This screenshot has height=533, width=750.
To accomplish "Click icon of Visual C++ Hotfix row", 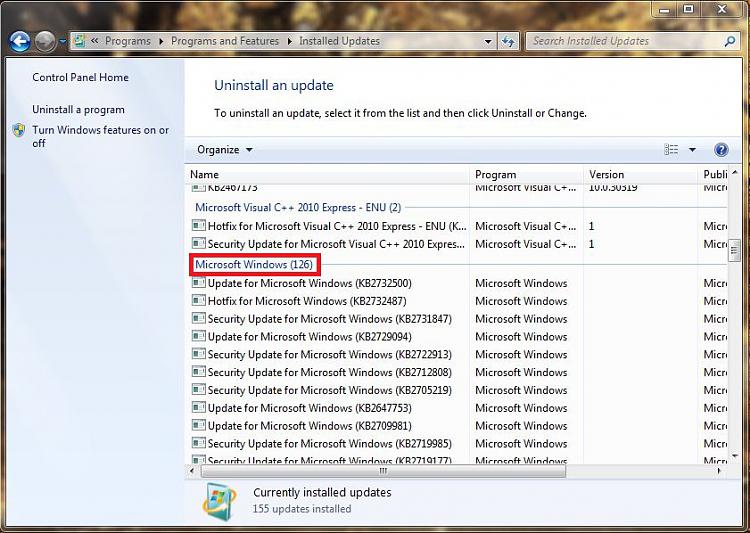I will pos(199,225).
